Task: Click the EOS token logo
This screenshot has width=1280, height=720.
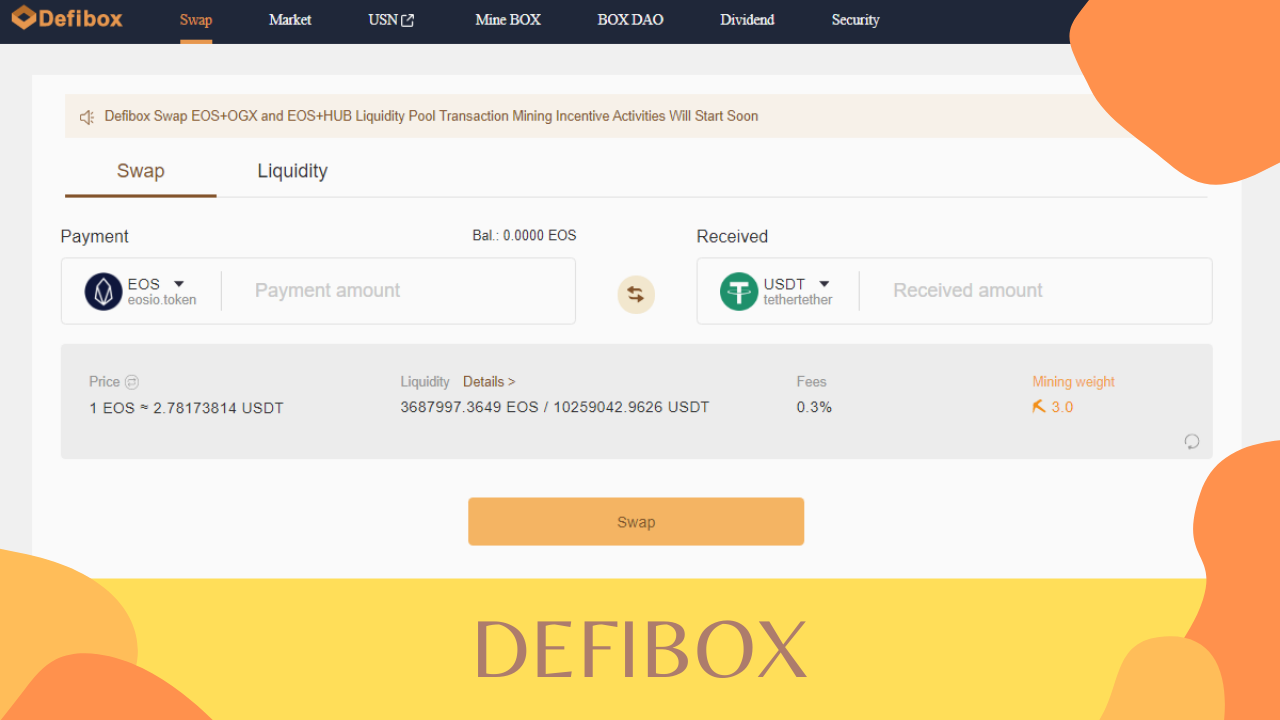Action: (x=103, y=291)
